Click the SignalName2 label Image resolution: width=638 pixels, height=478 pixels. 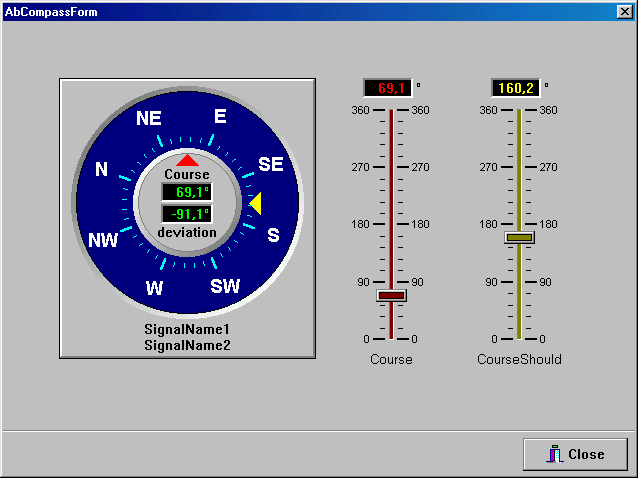(187, 345)
